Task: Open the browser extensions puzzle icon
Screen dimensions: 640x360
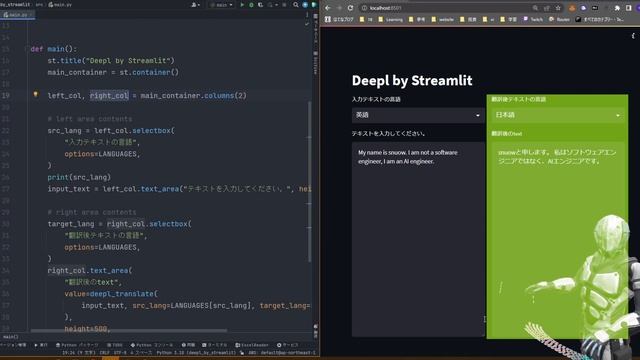Action: point(617,8)
